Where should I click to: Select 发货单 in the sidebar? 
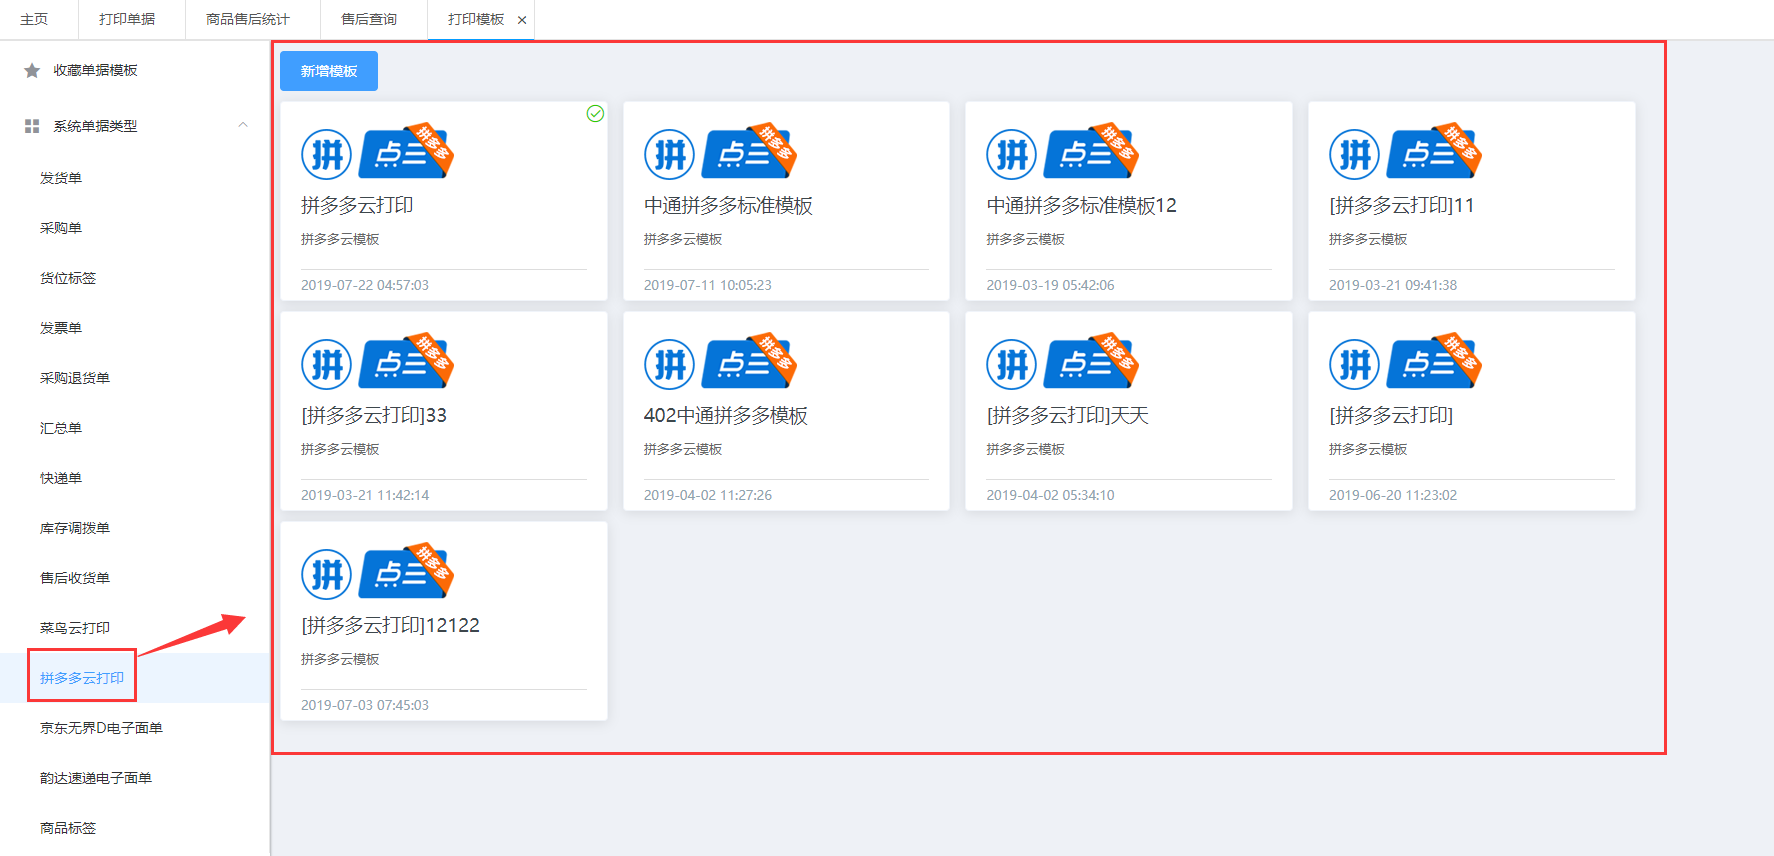click(x=61, y=178)
